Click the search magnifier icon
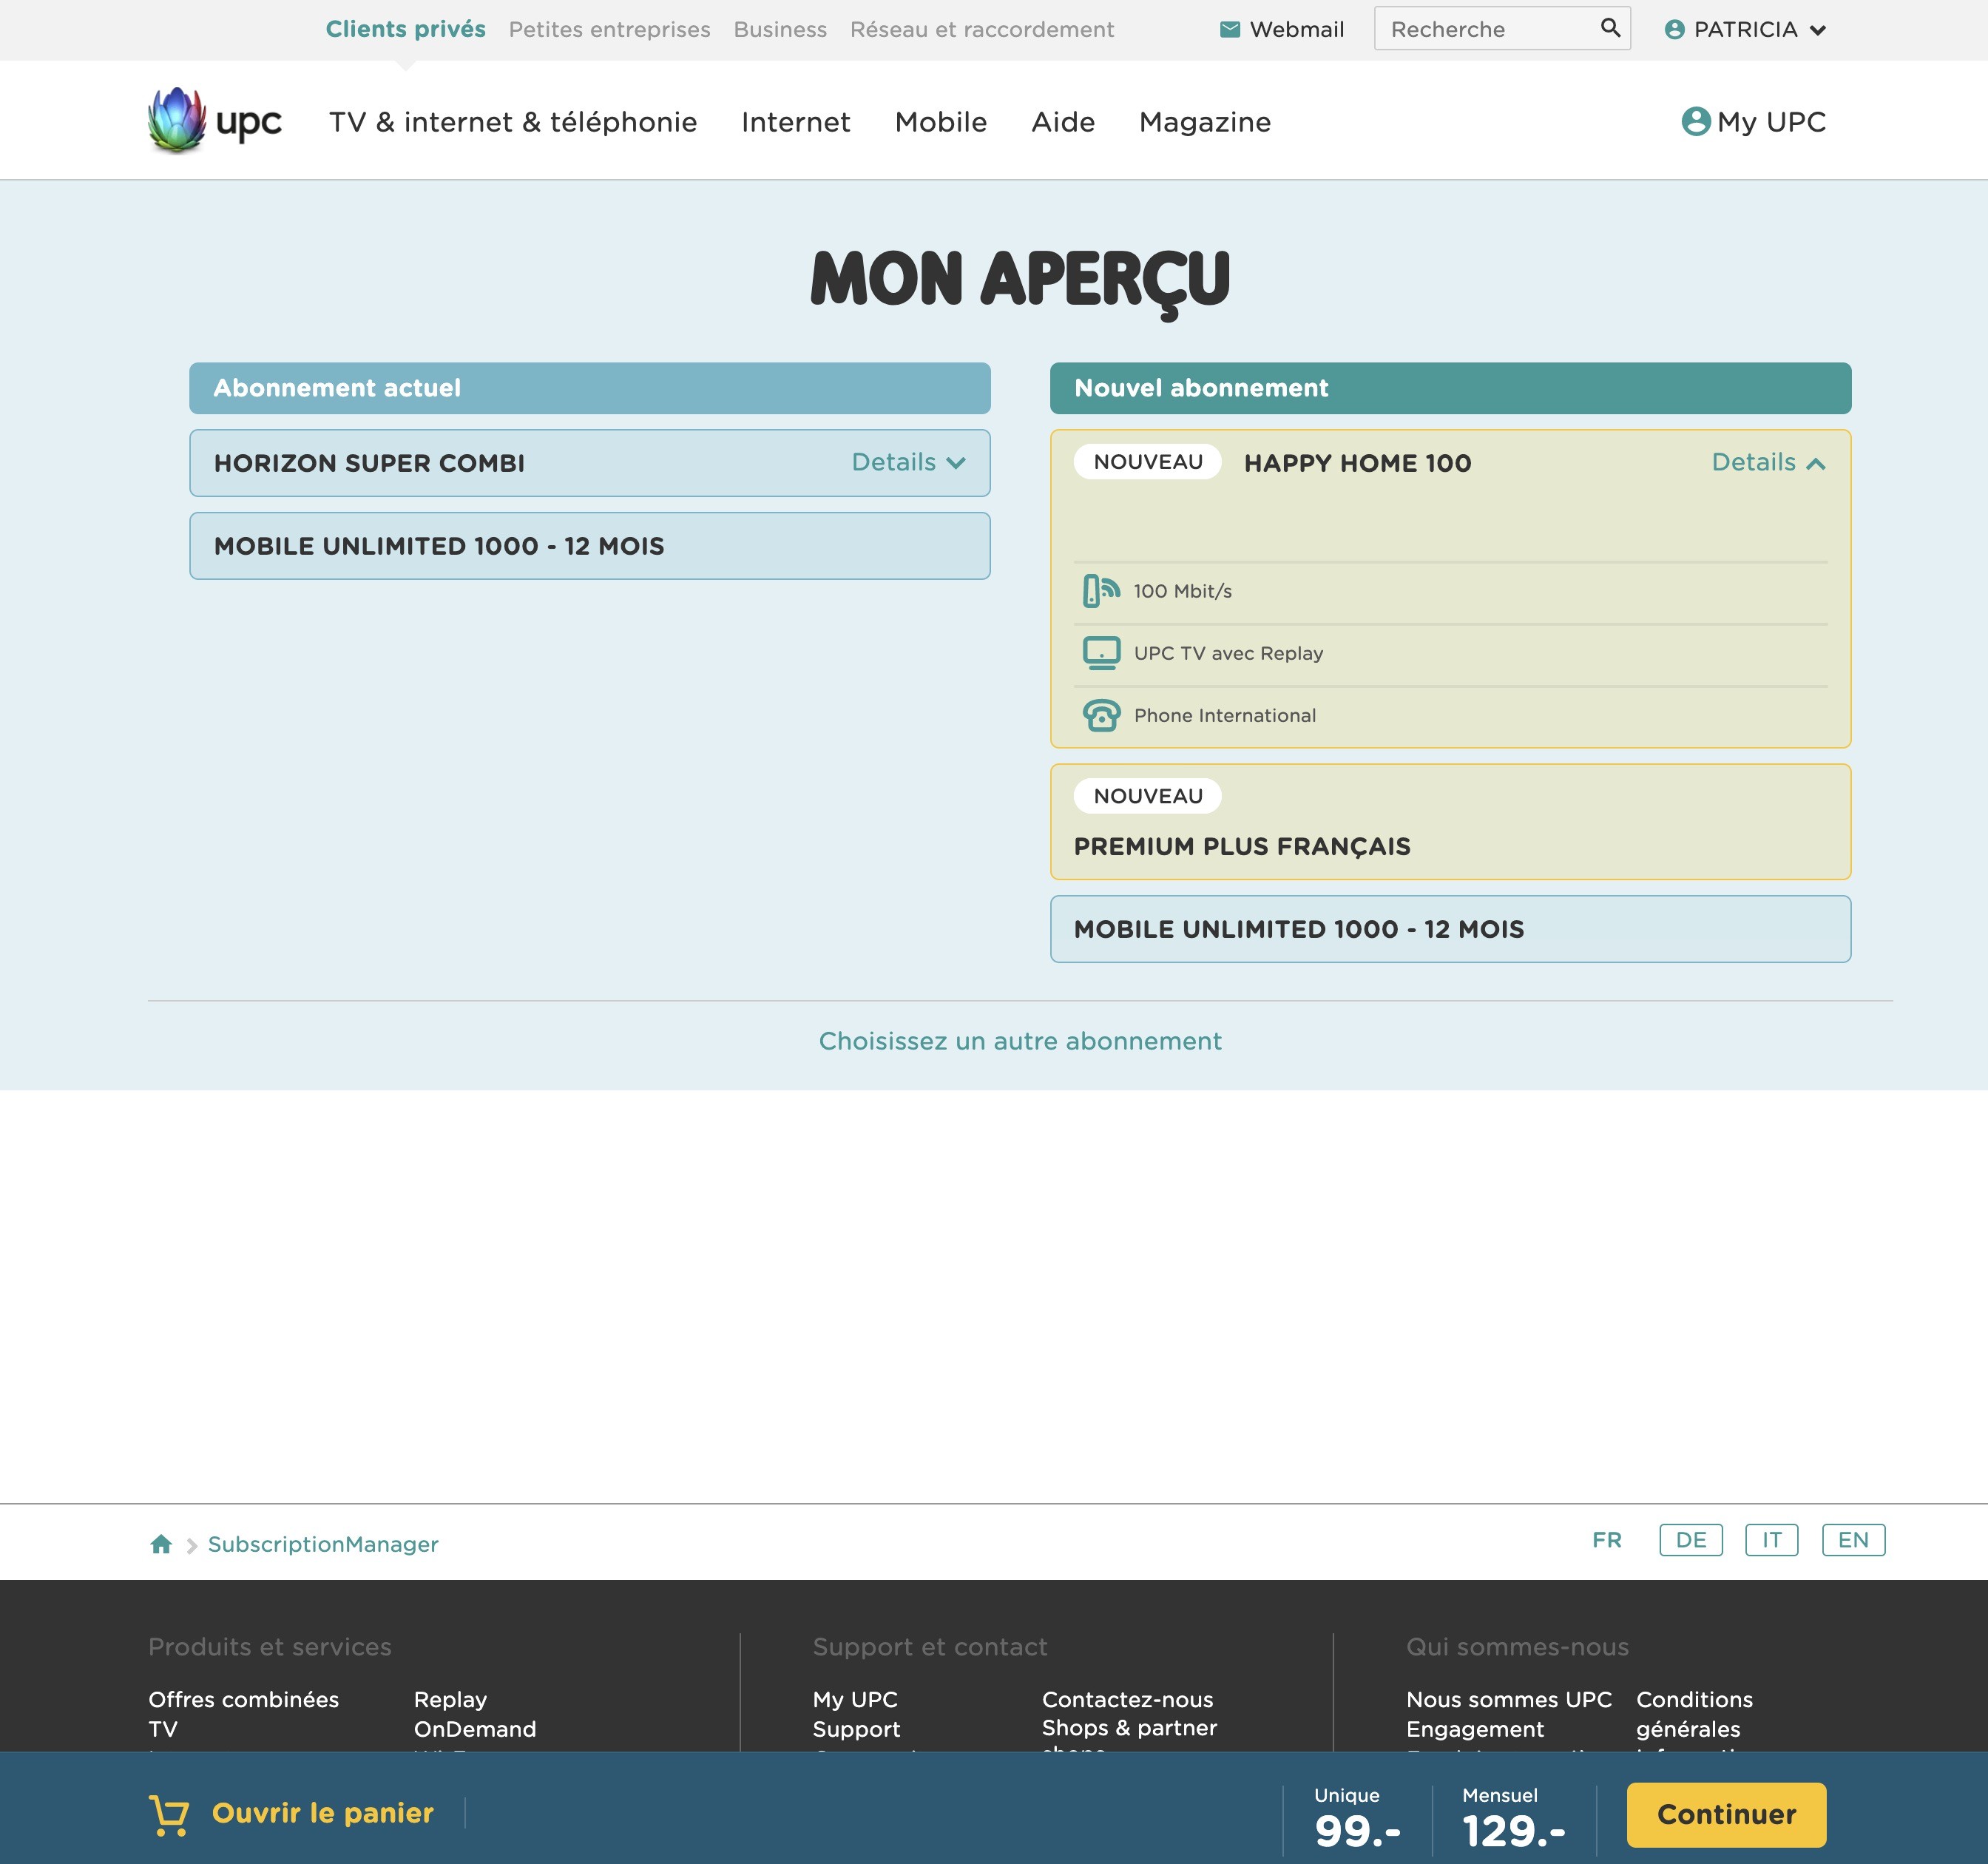1988x1864 pixels. [x=1609, y=28]
